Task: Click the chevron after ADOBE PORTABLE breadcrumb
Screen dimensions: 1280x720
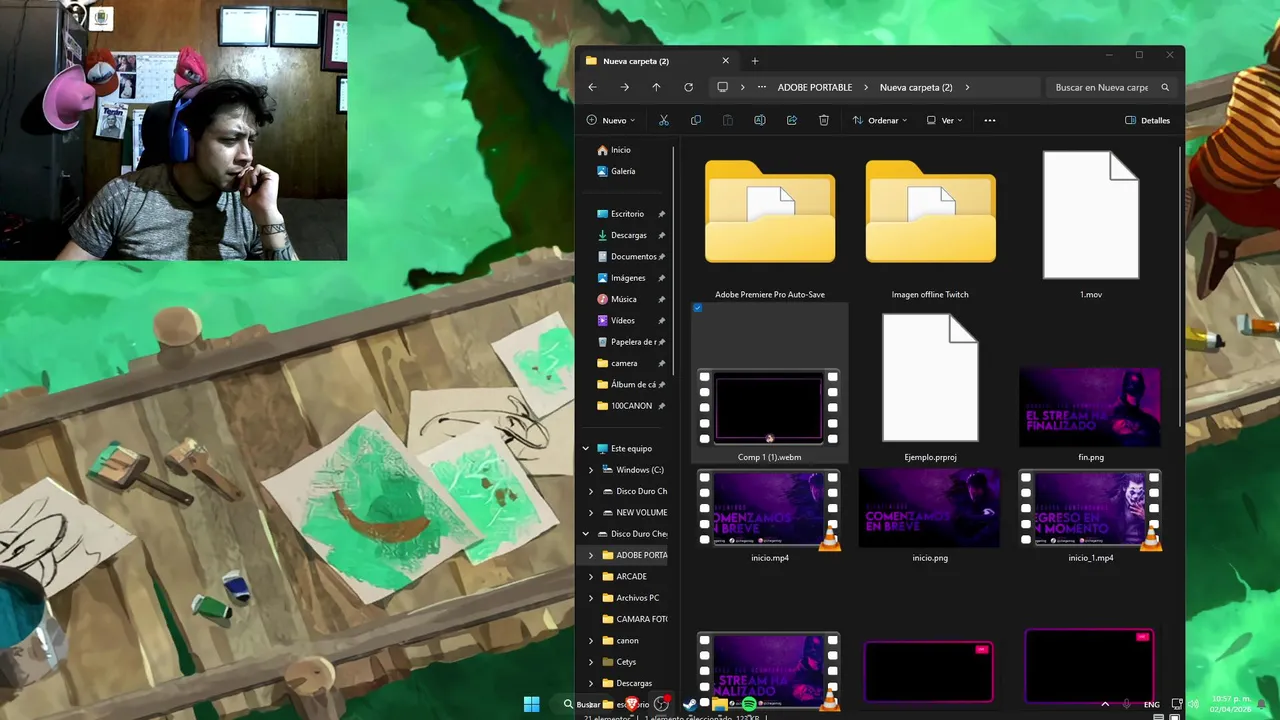Action: coord(866,87)
